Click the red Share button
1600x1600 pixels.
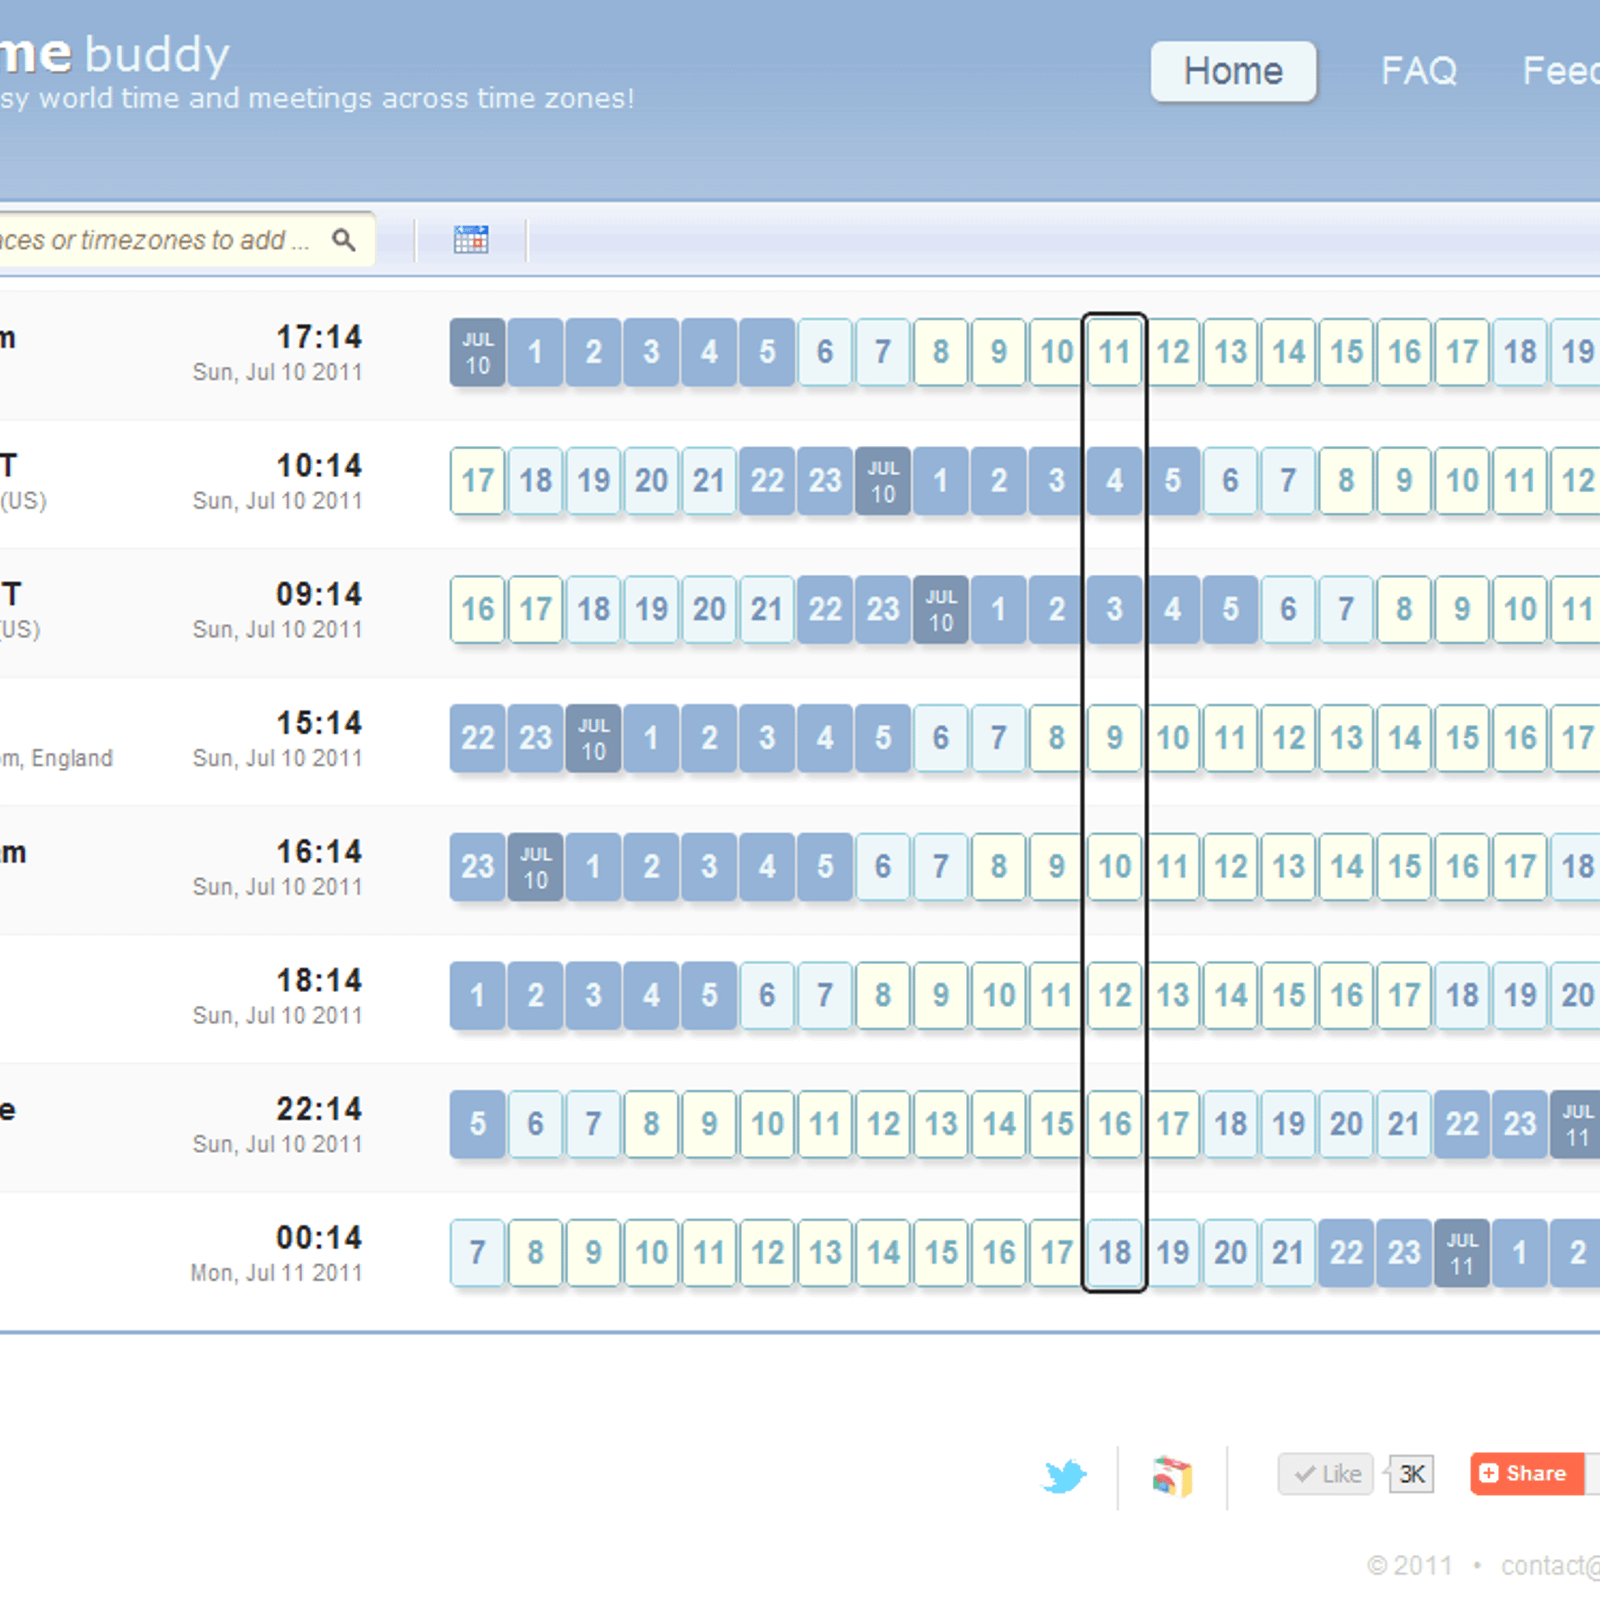1526,1474
